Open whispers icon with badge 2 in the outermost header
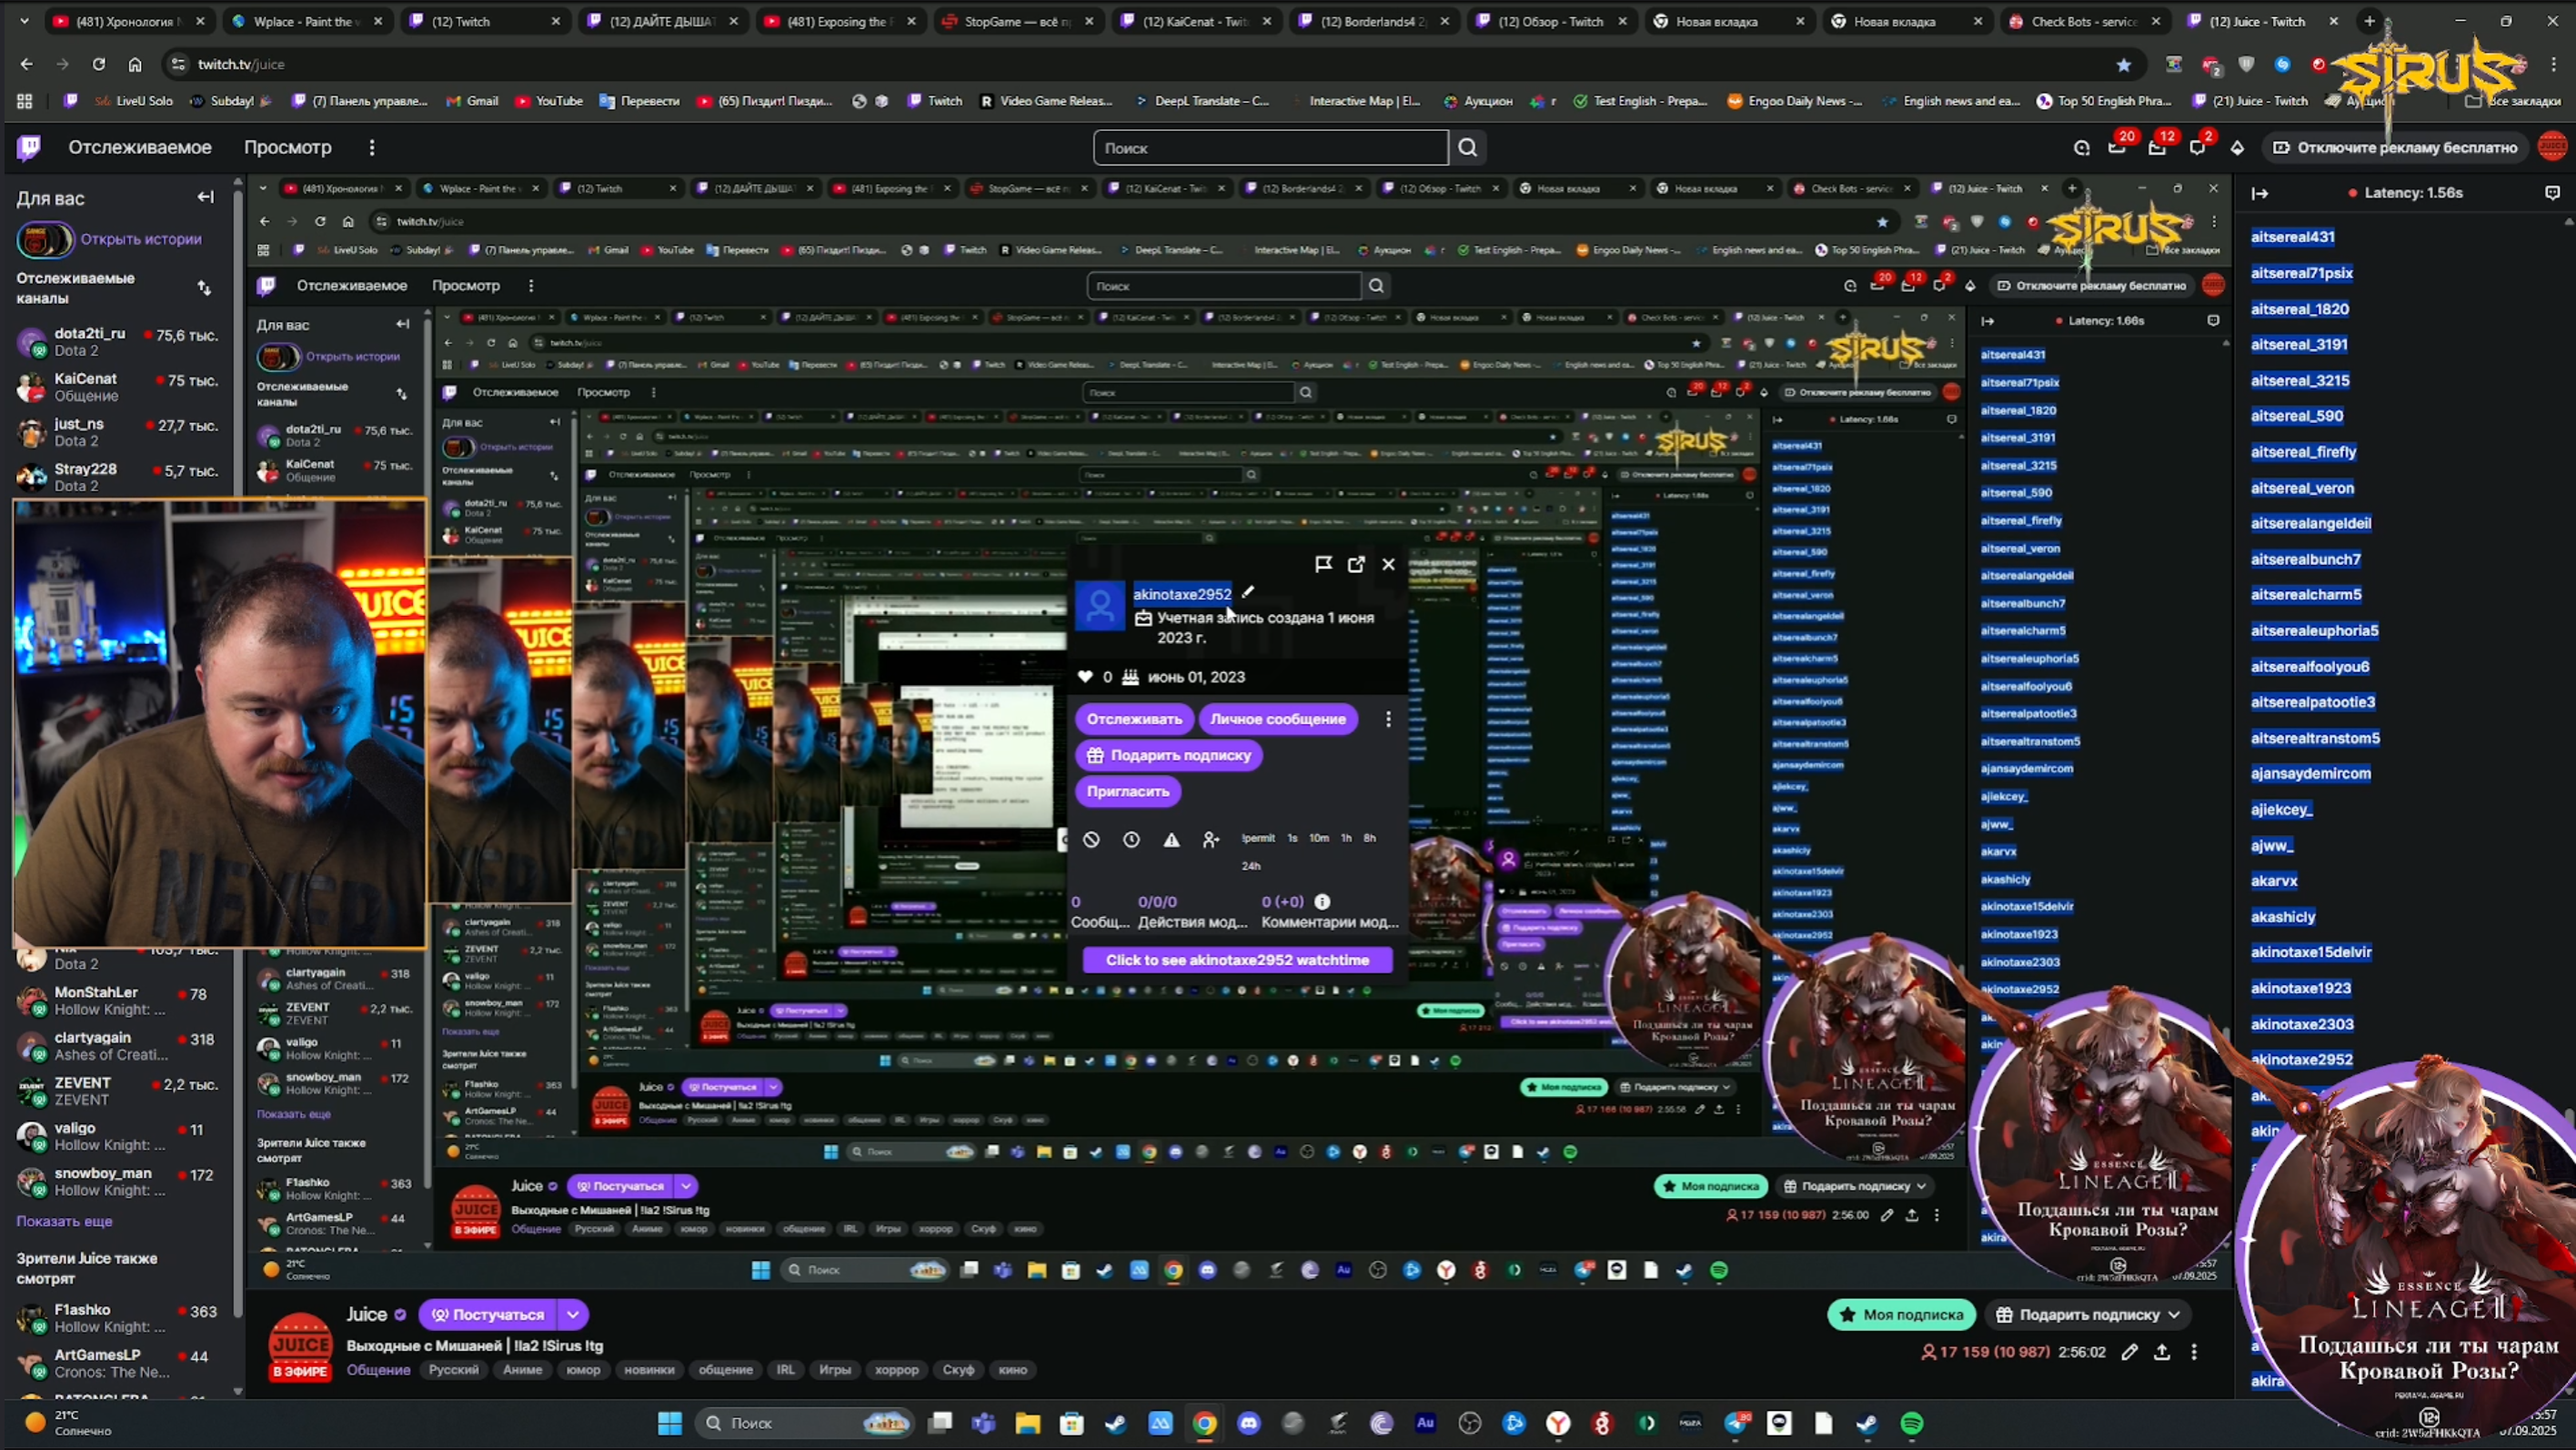The image size is (2576, 1450). tap(2197, 148)
